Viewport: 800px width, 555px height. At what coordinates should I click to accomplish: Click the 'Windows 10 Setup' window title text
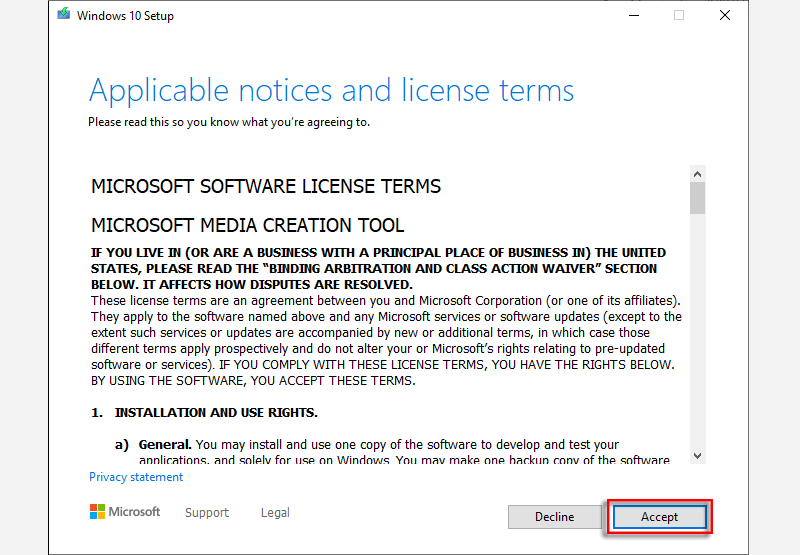[126, 16]
